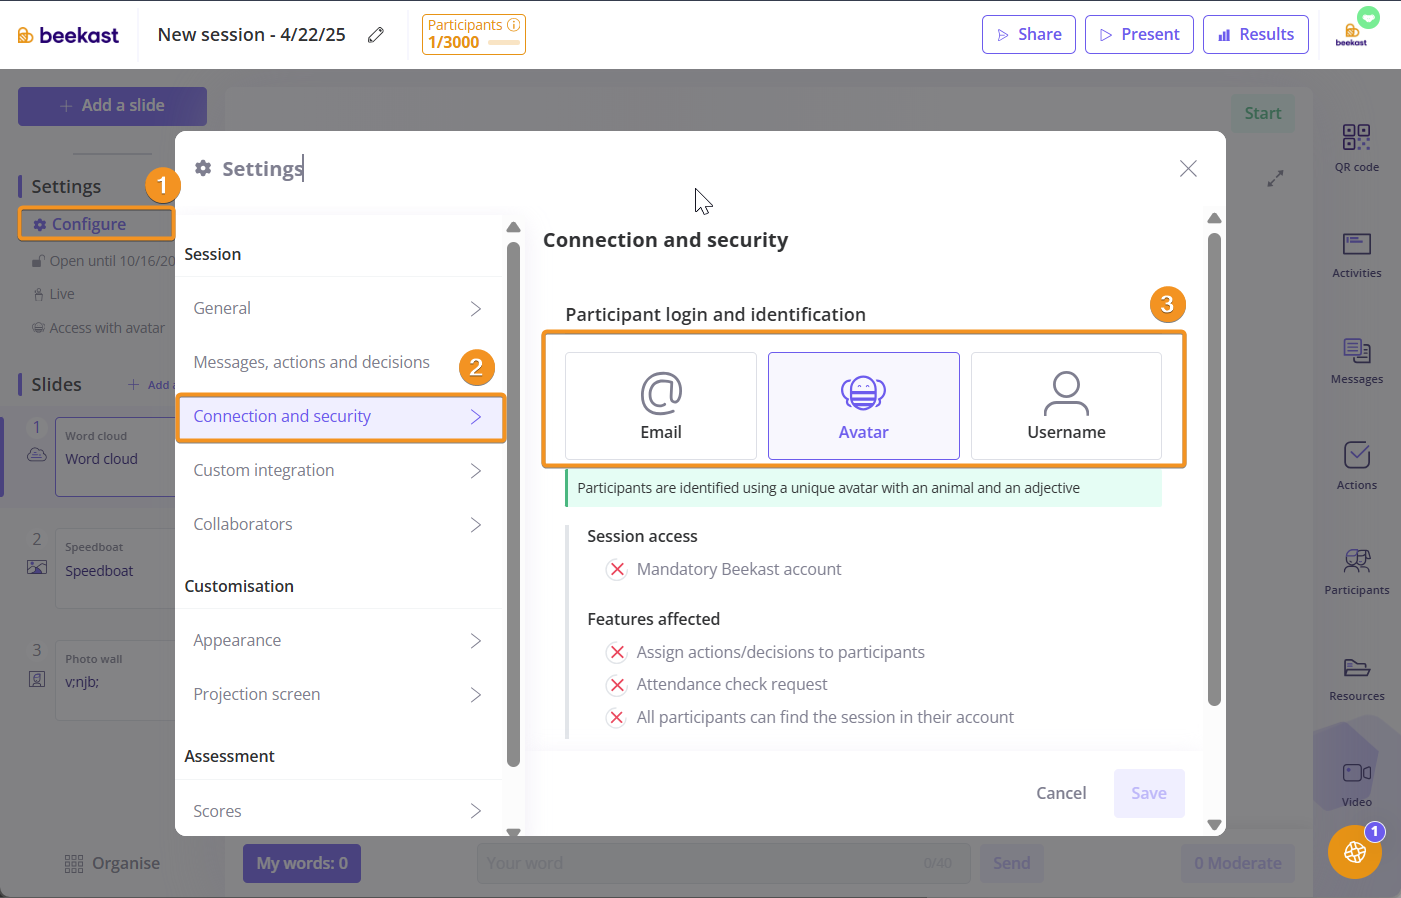Image resolution: width=1401 pixels, height=898 pixels.
Task: Open the Actions sidebar icon
Action: click(x=1356, y=465)
